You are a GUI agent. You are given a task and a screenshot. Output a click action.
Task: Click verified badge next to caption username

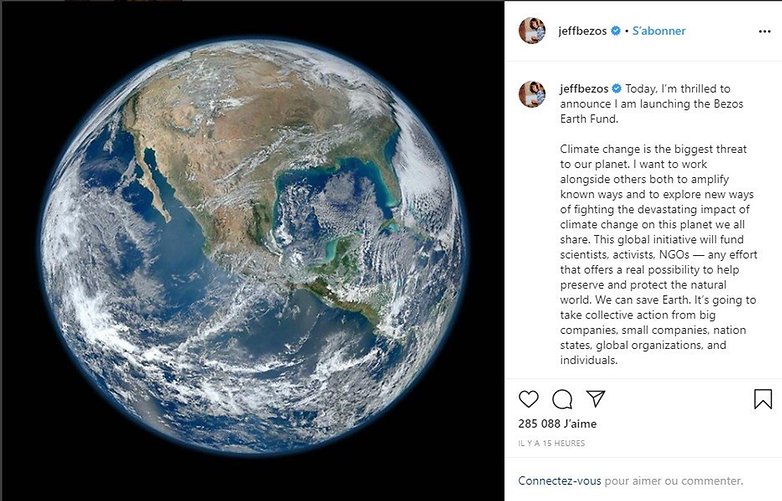616,89
